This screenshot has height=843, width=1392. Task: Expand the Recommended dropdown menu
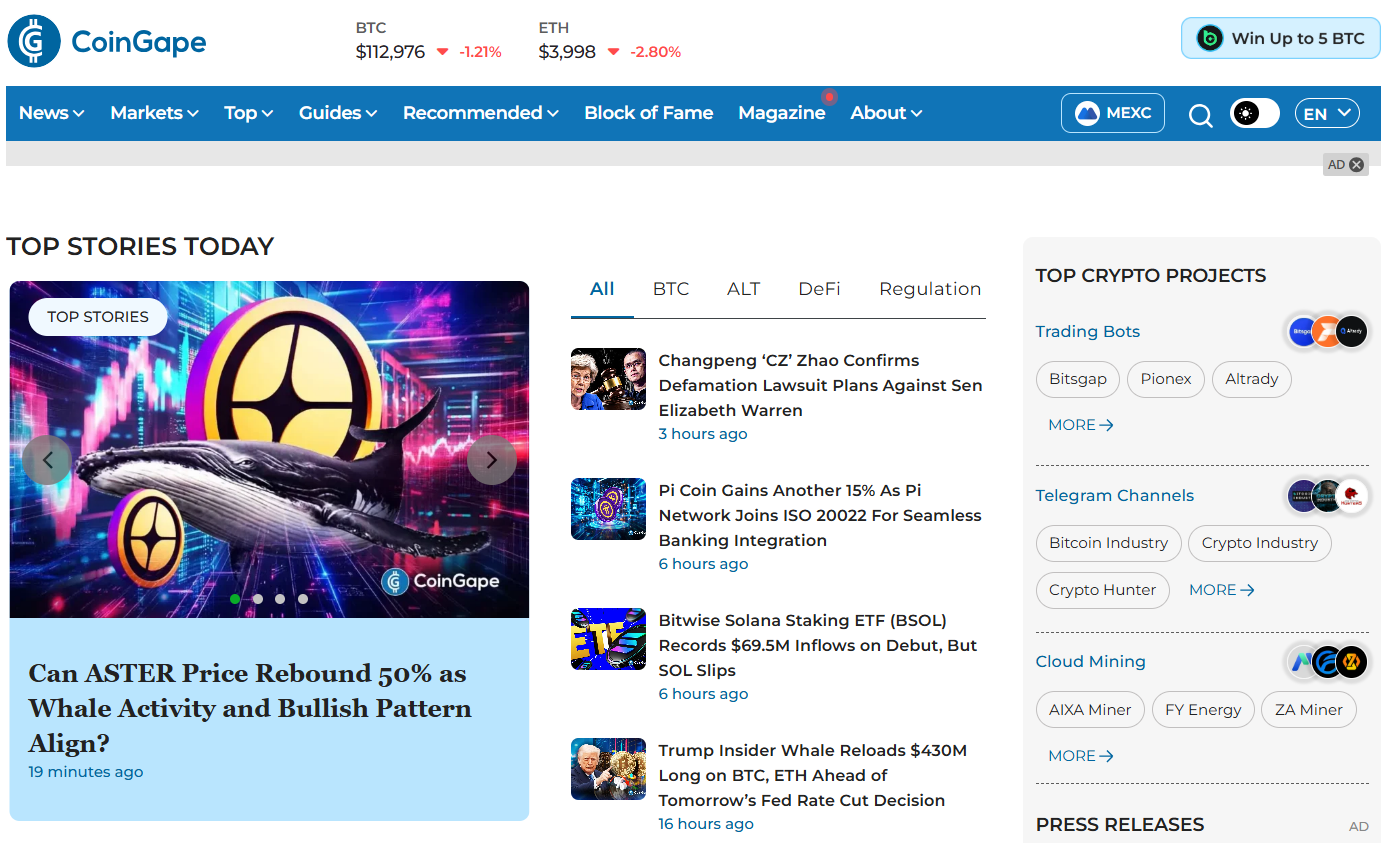(x=481, y=113)
